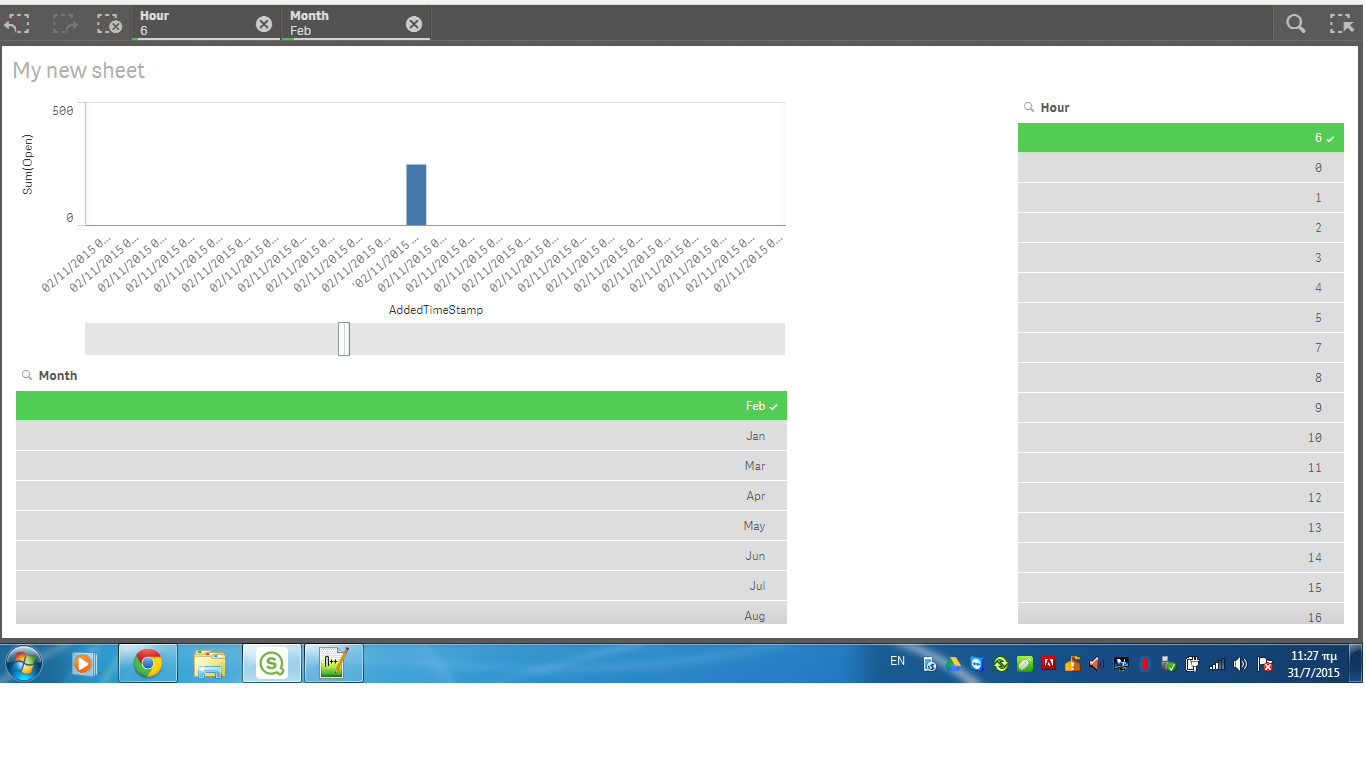Click the AddedTimeStamp axis title

coord(436,310)
